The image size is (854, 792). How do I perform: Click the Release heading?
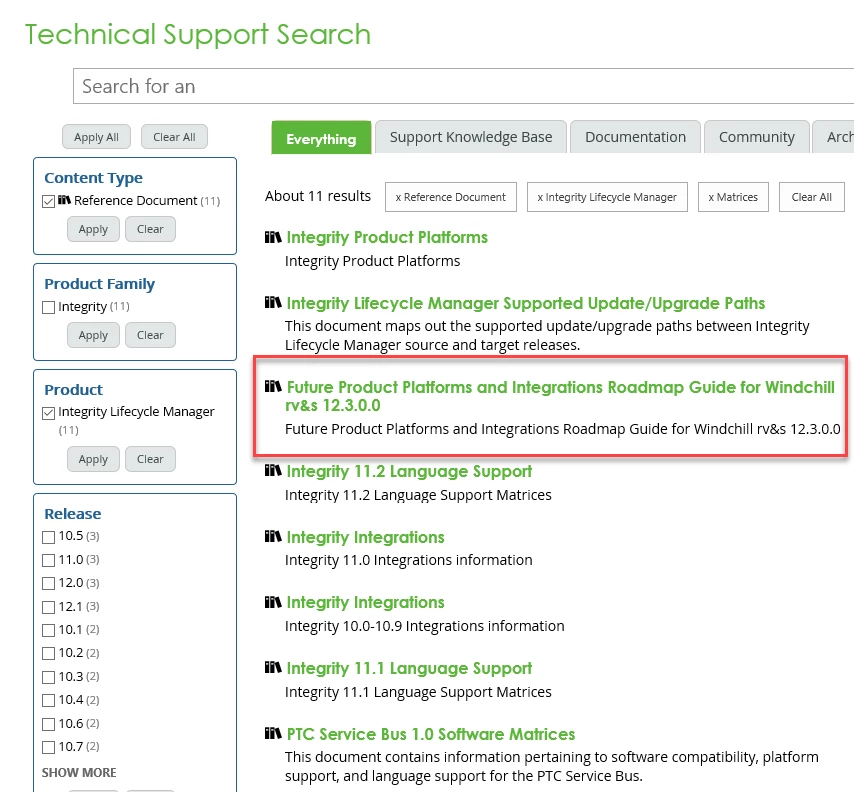coord(73,514)
